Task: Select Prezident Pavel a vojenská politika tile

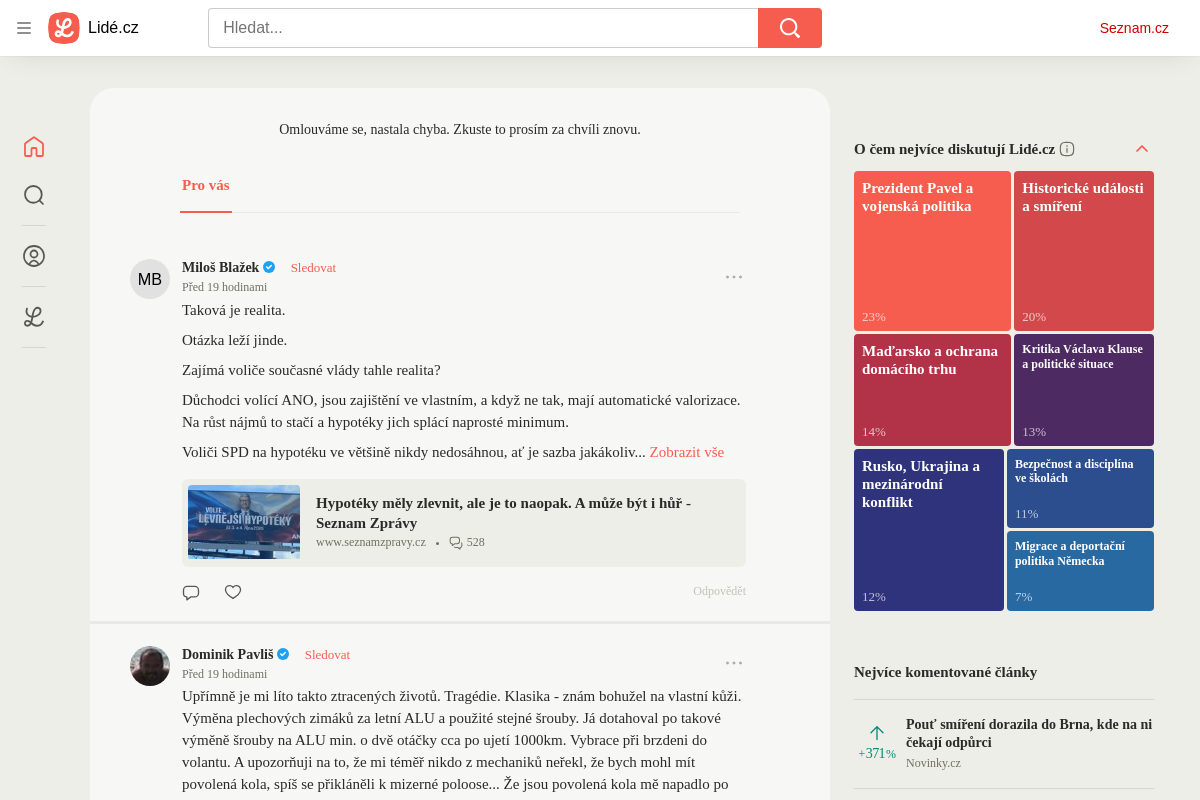Action: click(932, 251)
